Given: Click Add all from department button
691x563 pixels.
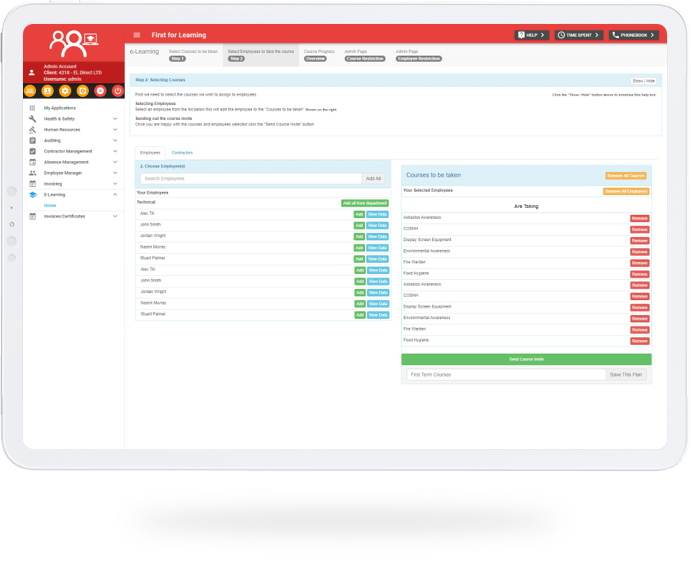Looking at the screenshot, I should point(364,202).
